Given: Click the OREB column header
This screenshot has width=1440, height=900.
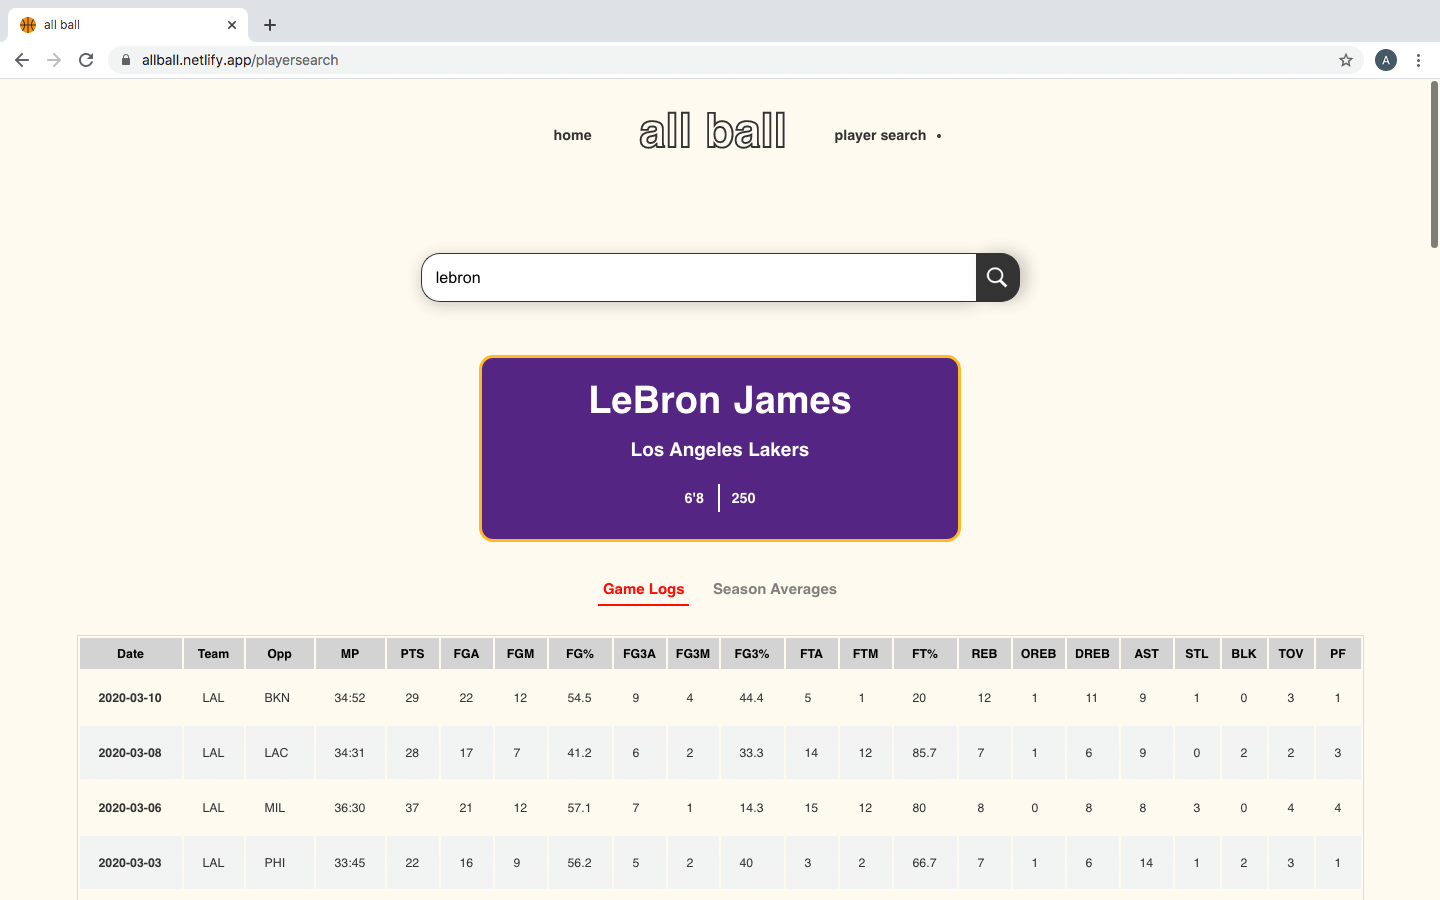Looking at the screenshot, I should point(1038,654).
